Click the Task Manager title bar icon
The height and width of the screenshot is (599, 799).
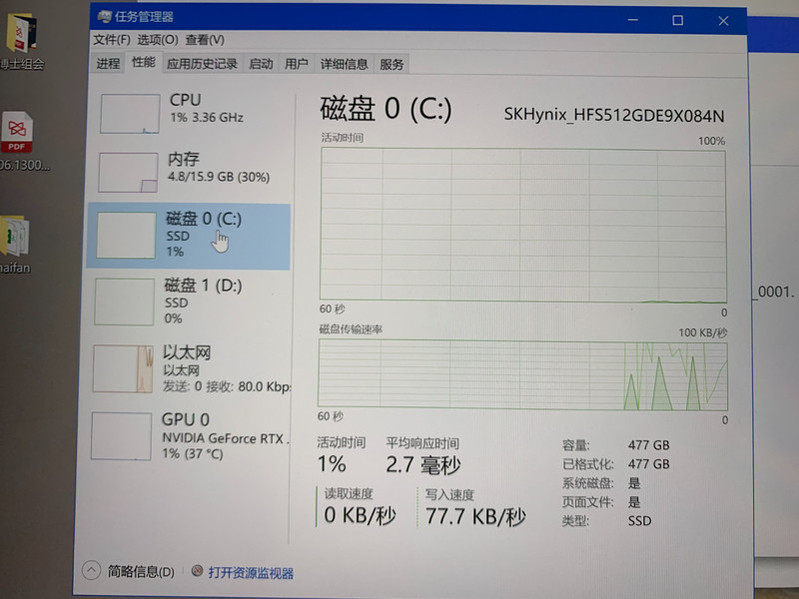(102, 17)
